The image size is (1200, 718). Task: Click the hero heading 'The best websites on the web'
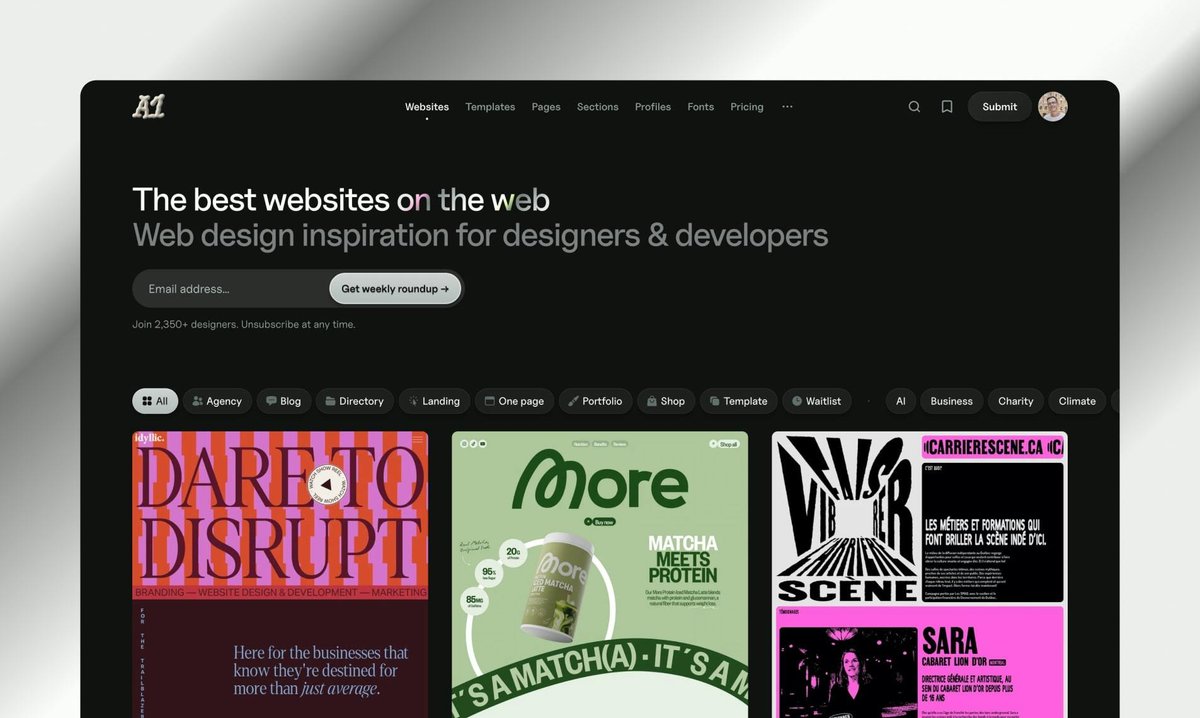tap(341, 199)
